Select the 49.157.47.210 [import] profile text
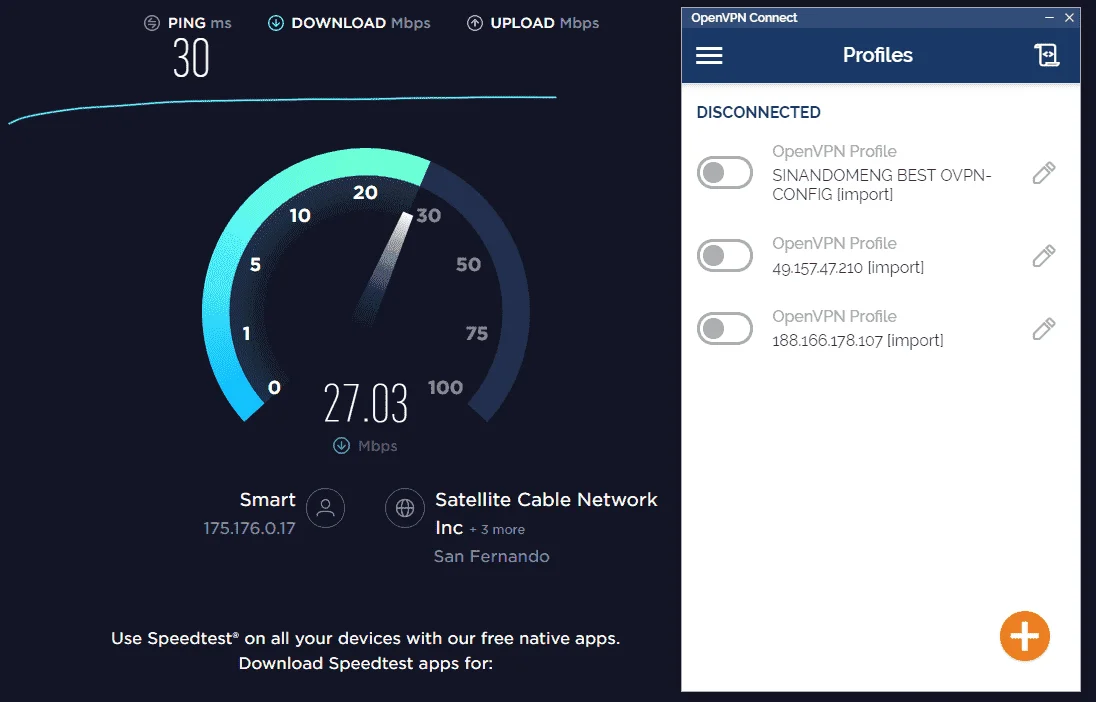The image size is (1096, 702). coord(848,268)
